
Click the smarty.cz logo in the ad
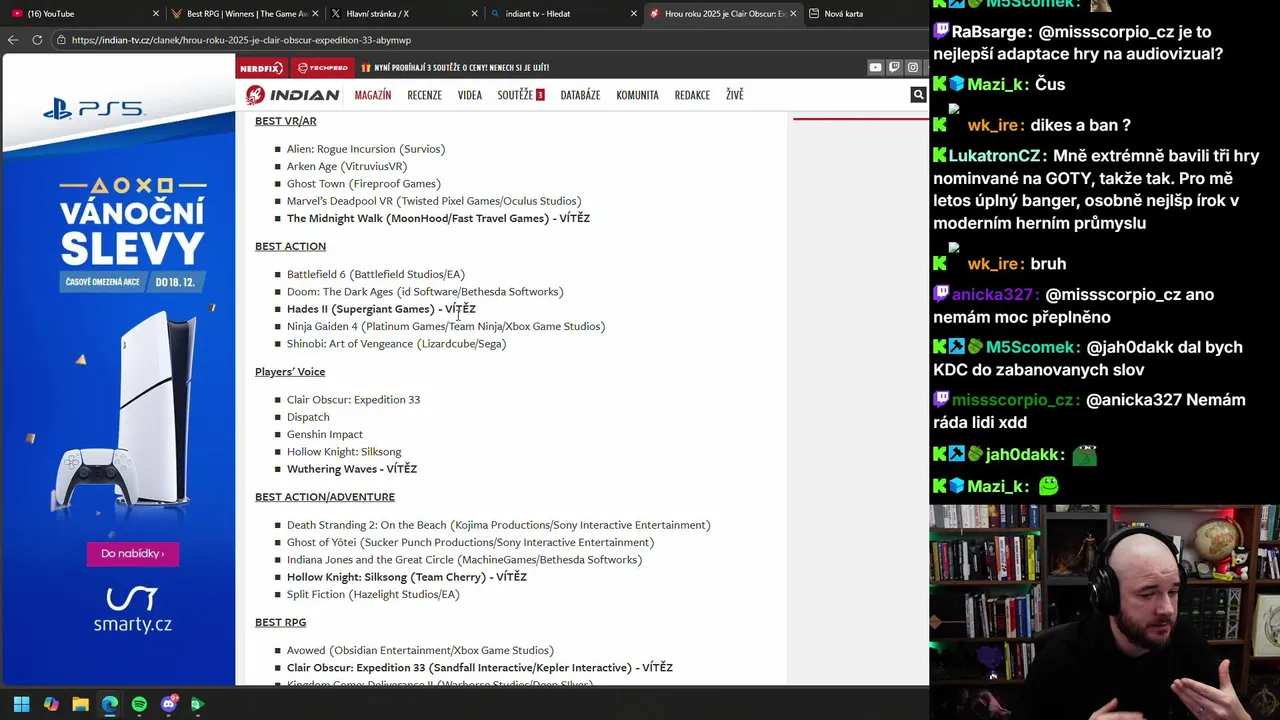pyautogui.click(x=132, y=610)
